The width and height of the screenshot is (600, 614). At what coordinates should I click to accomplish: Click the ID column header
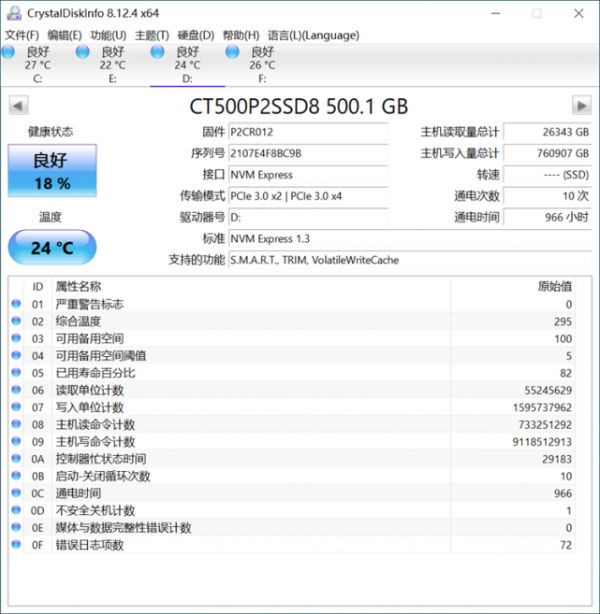(x=38, y=287)
